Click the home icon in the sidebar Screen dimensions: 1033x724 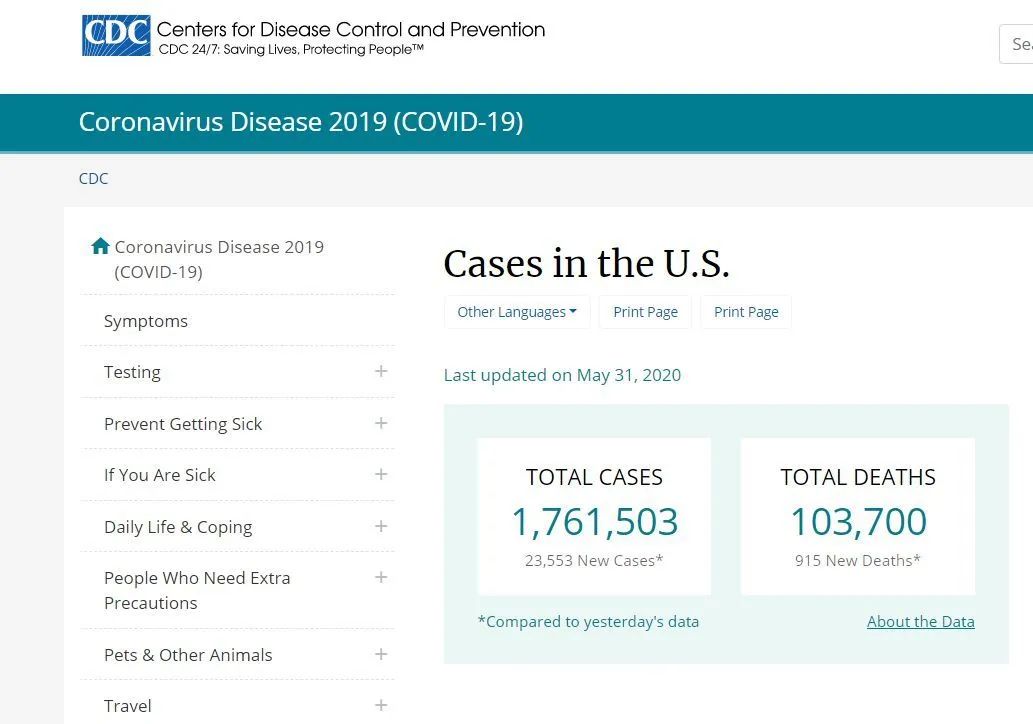coord(100,246)
